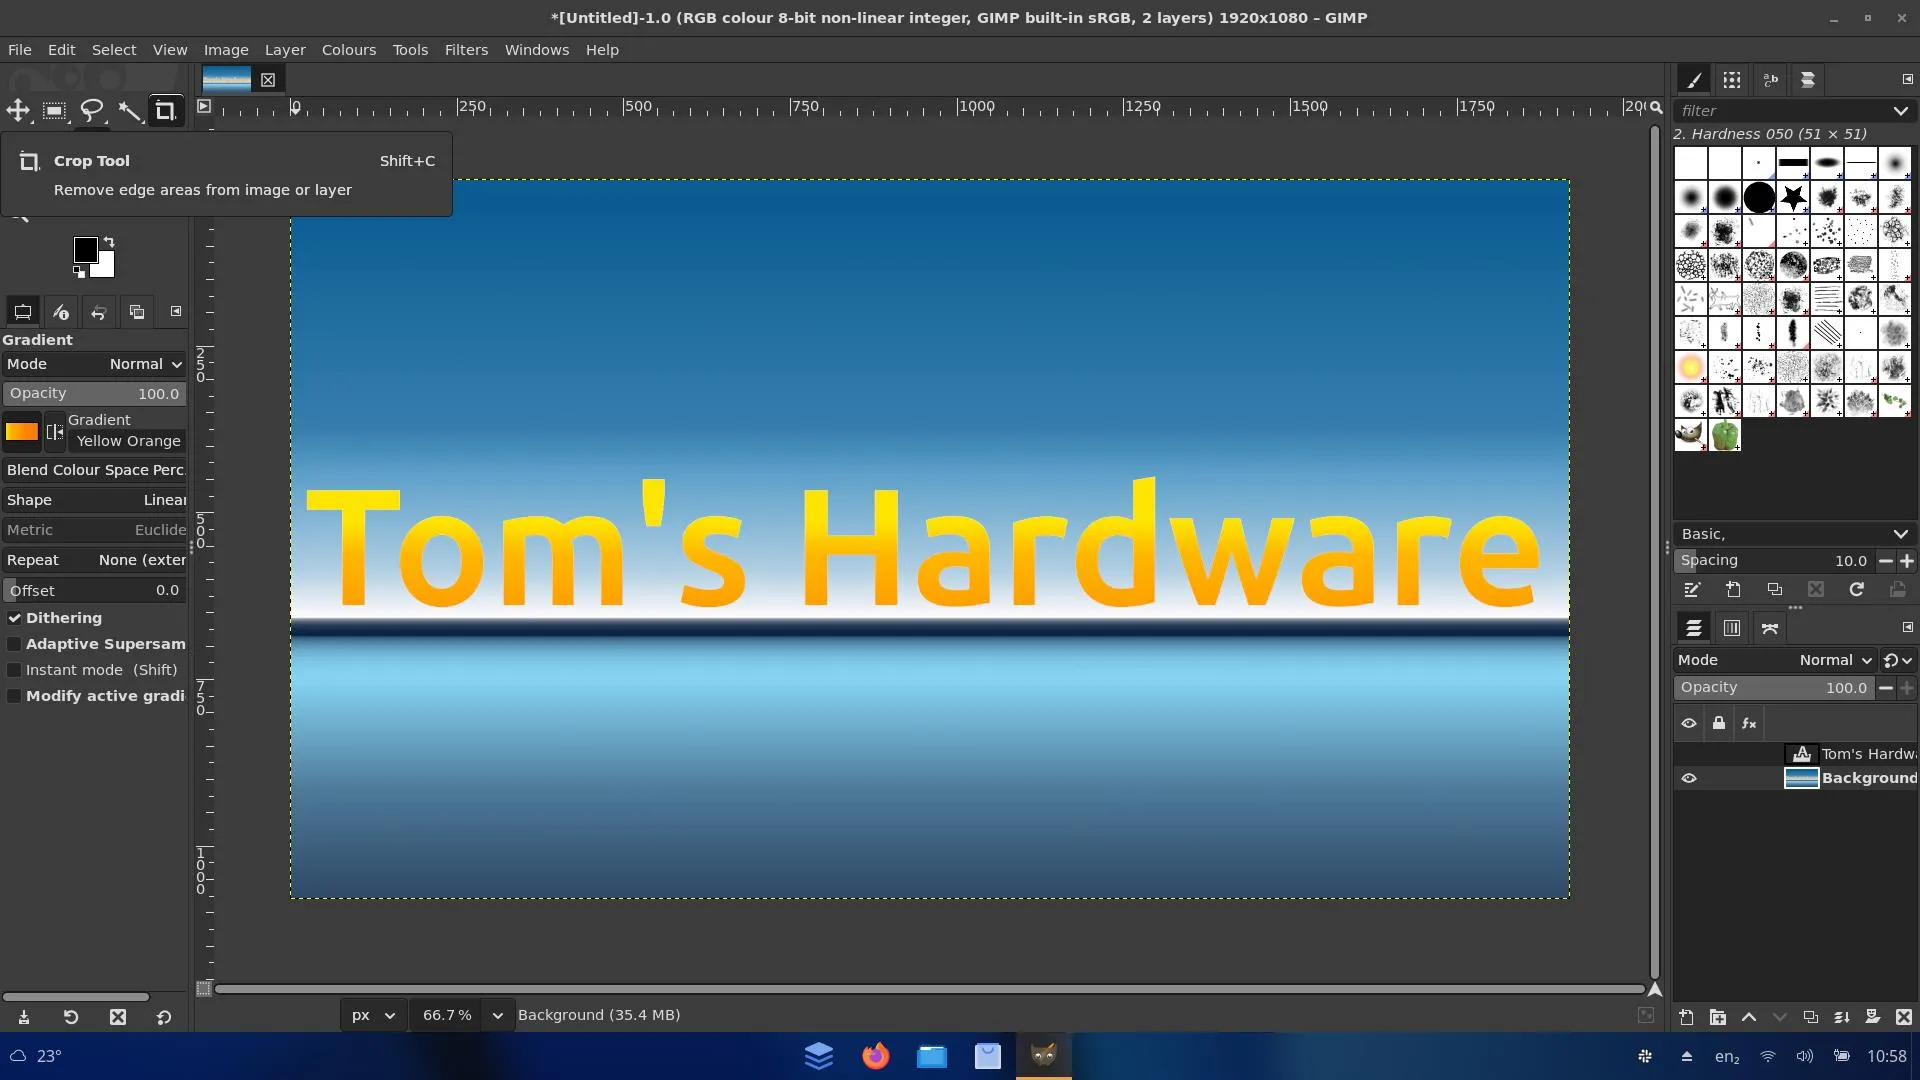Enable Adaptive Supersampling checkbox
Viewport: 1920px width, 1080px height.
coord(14,644)
